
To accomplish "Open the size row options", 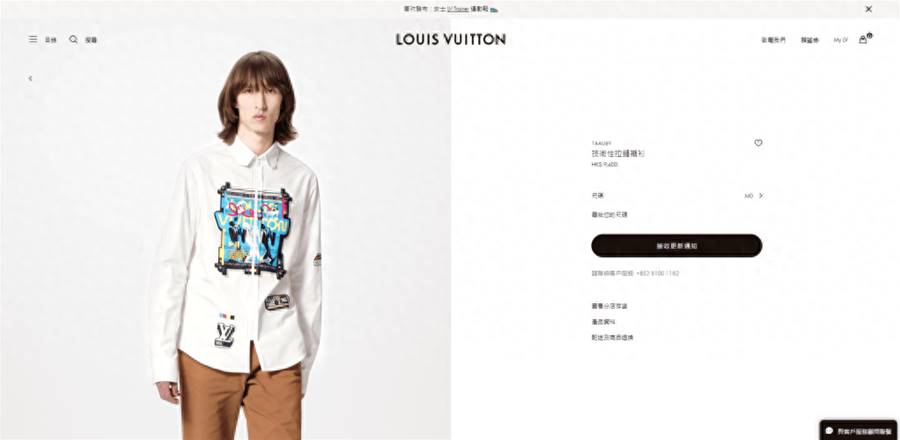I will [x=677, y=196].
